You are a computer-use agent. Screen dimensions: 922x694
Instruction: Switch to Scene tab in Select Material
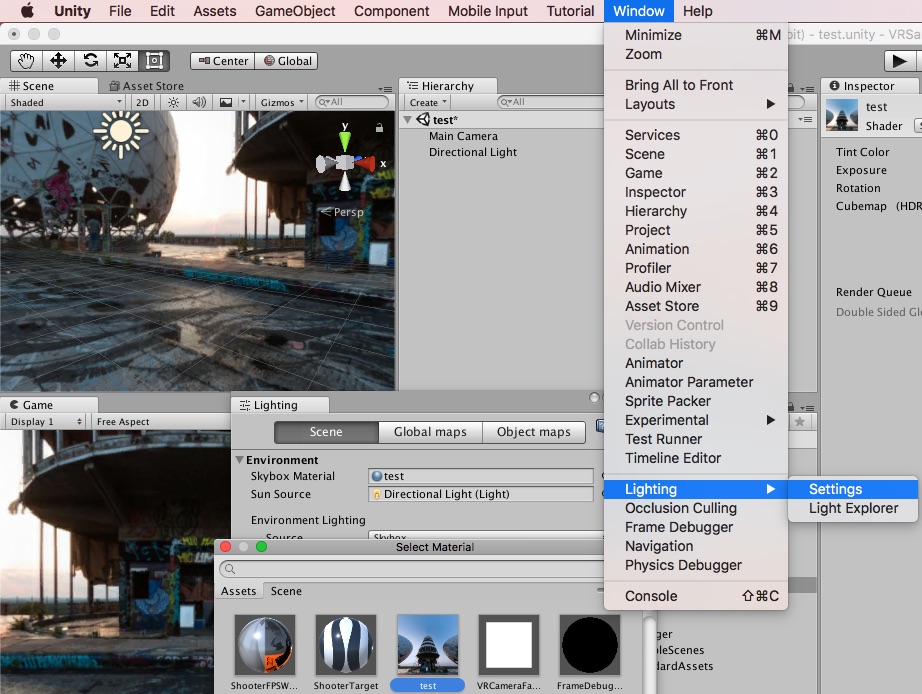[286, 591]
